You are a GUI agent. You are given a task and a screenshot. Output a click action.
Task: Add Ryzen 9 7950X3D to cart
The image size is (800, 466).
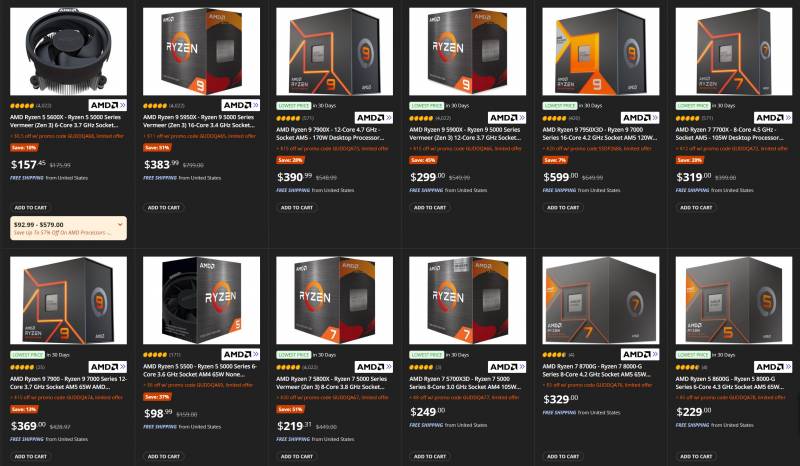click(563, 208)
